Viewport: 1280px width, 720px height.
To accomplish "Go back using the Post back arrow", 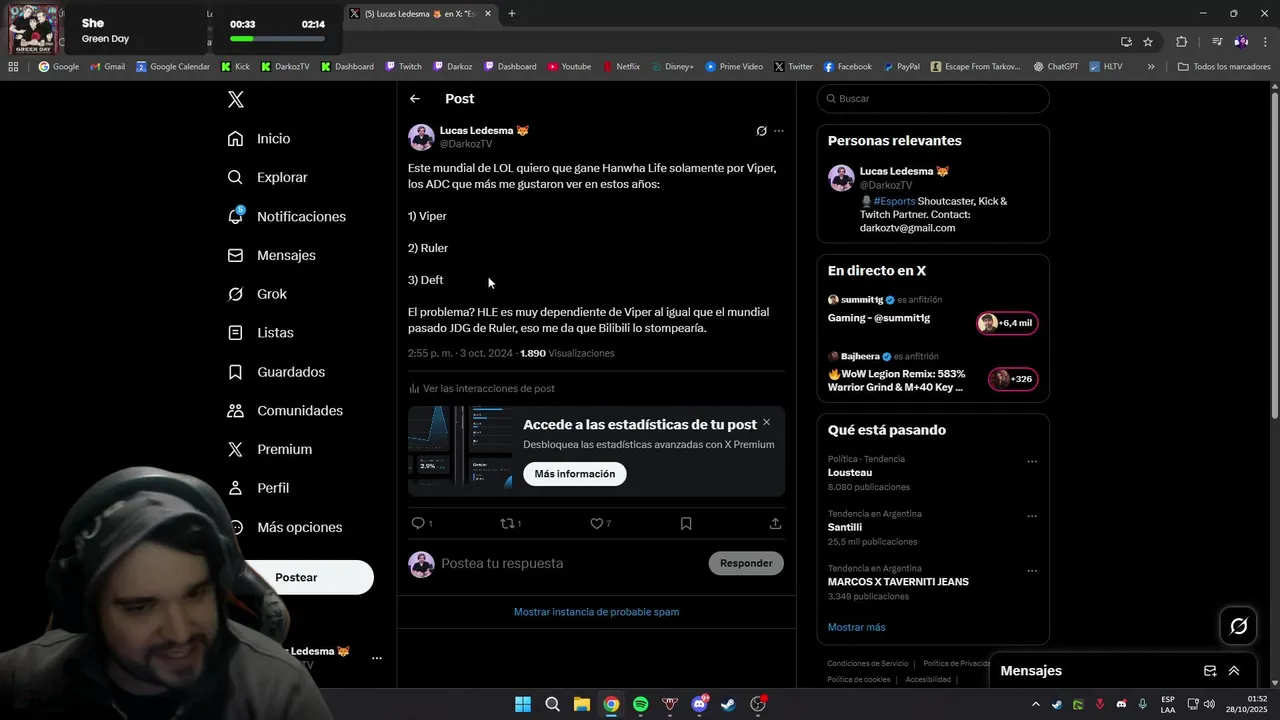I will click(x=415, y=99).
